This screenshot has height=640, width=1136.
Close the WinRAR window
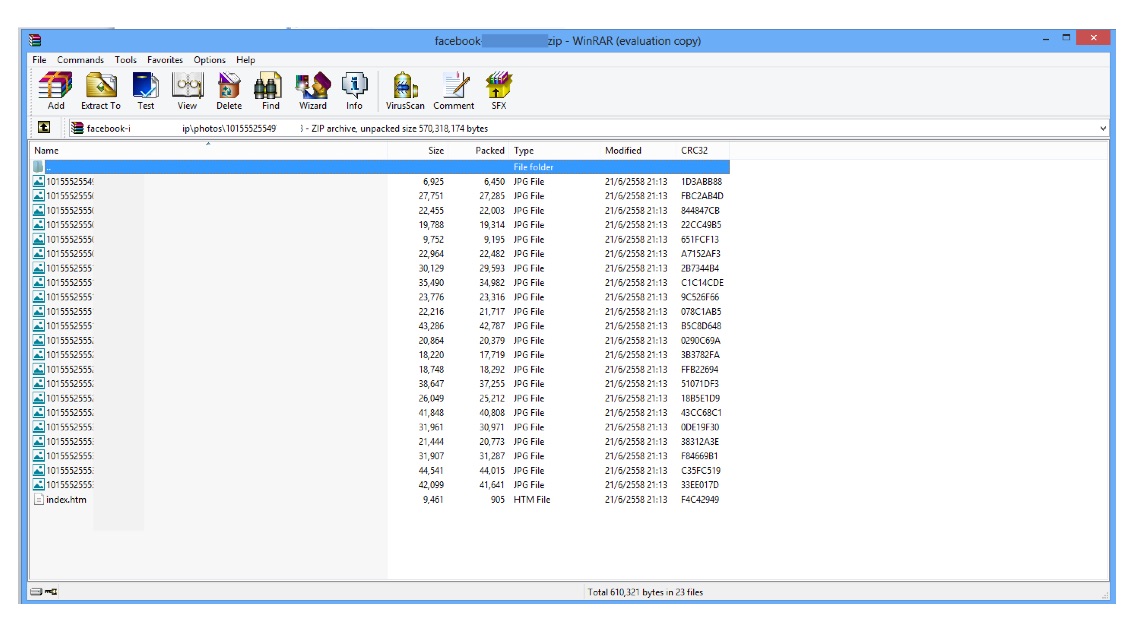(x=1093, y=38)
